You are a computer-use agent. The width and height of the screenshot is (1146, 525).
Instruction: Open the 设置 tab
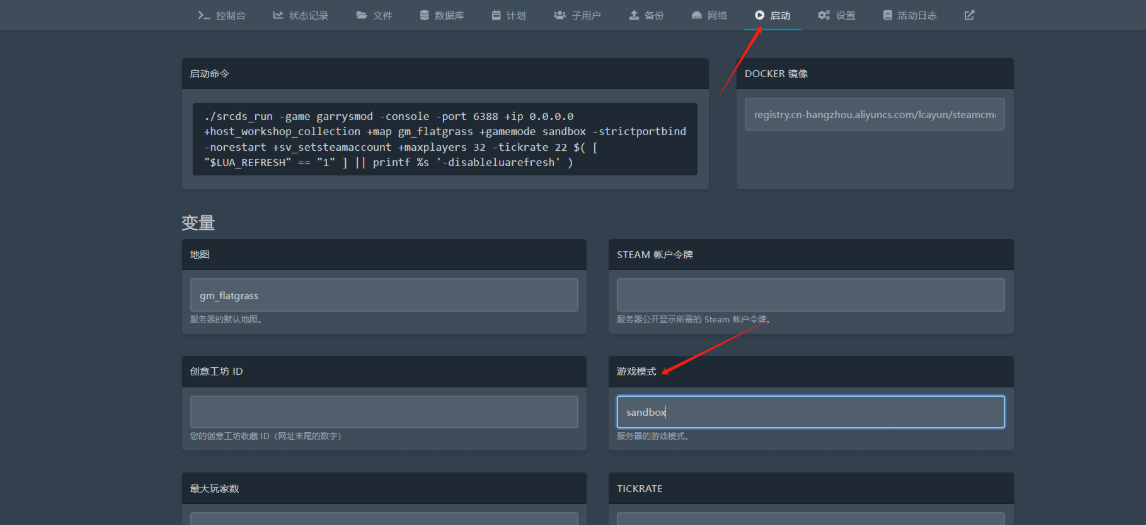pyautogui.click(x=837, y=15)
